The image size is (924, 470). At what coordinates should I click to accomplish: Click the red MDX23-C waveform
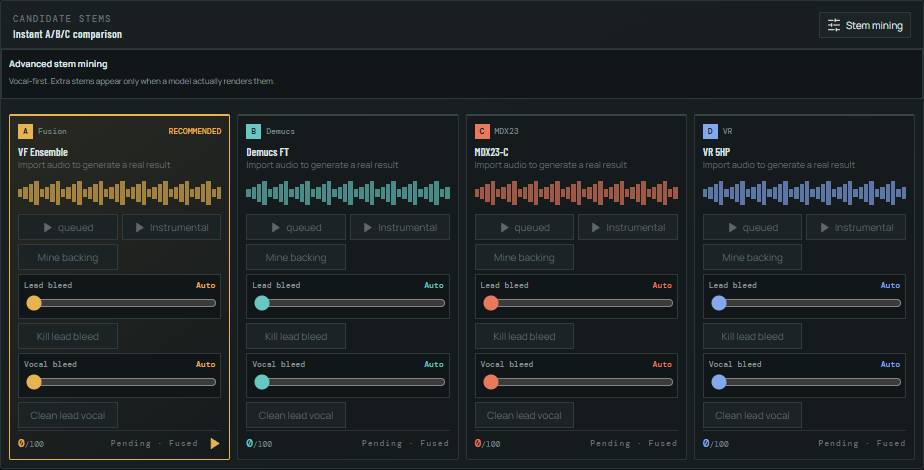576,193
